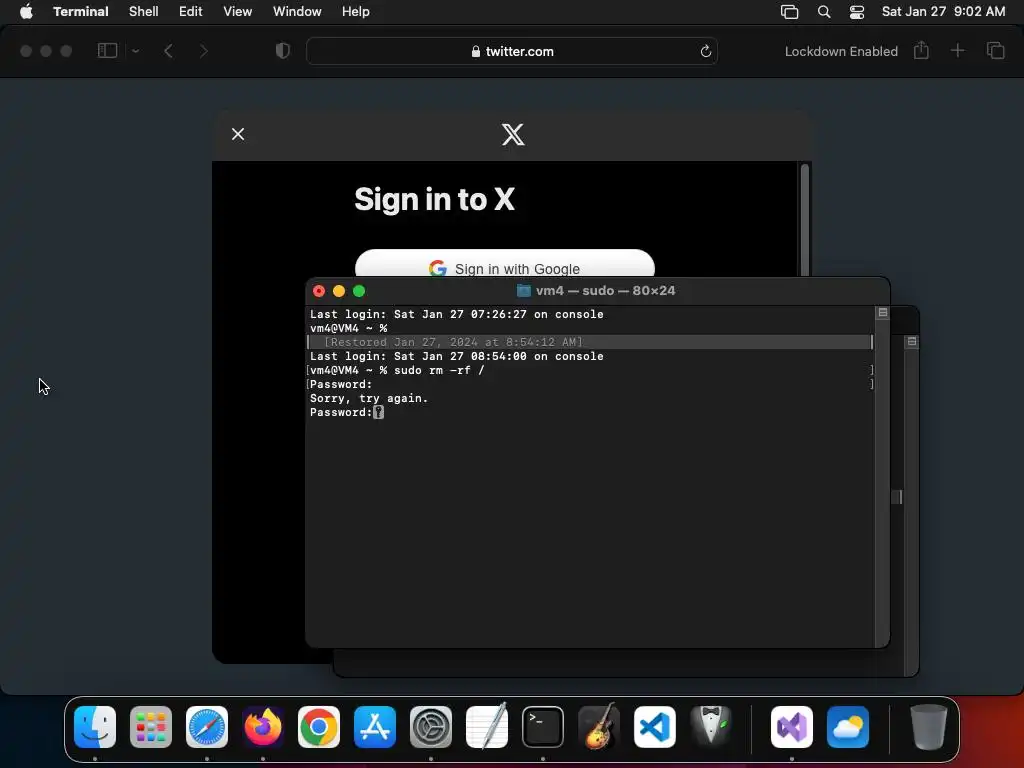Open the View menu
The image size is (1024, 768).
tap(238, 12)
